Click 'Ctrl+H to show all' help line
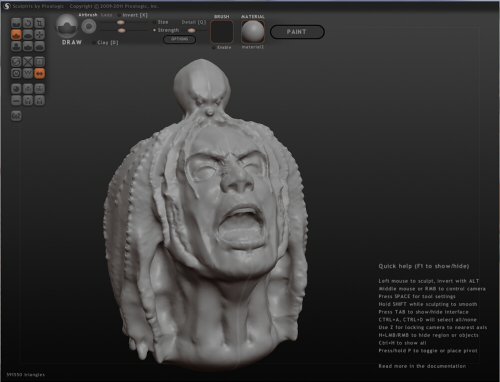Screen dimensions: 500x382 pos(402,343)
